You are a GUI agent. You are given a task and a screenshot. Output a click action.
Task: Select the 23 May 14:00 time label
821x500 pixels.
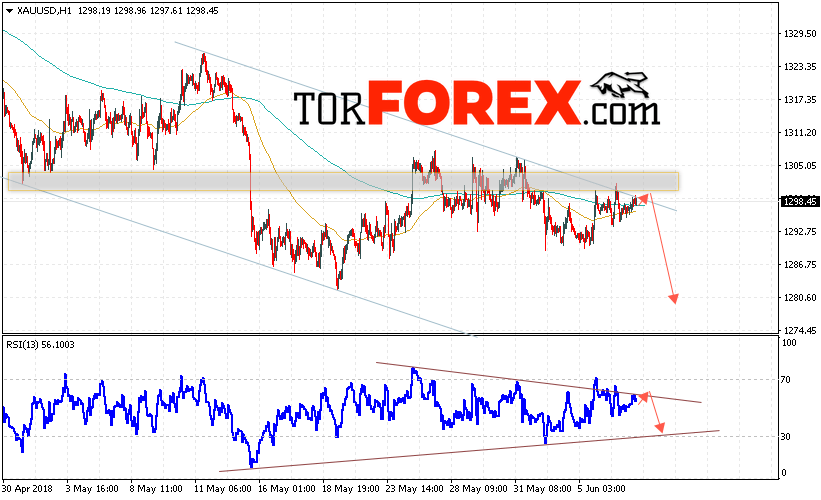[414, 488]
